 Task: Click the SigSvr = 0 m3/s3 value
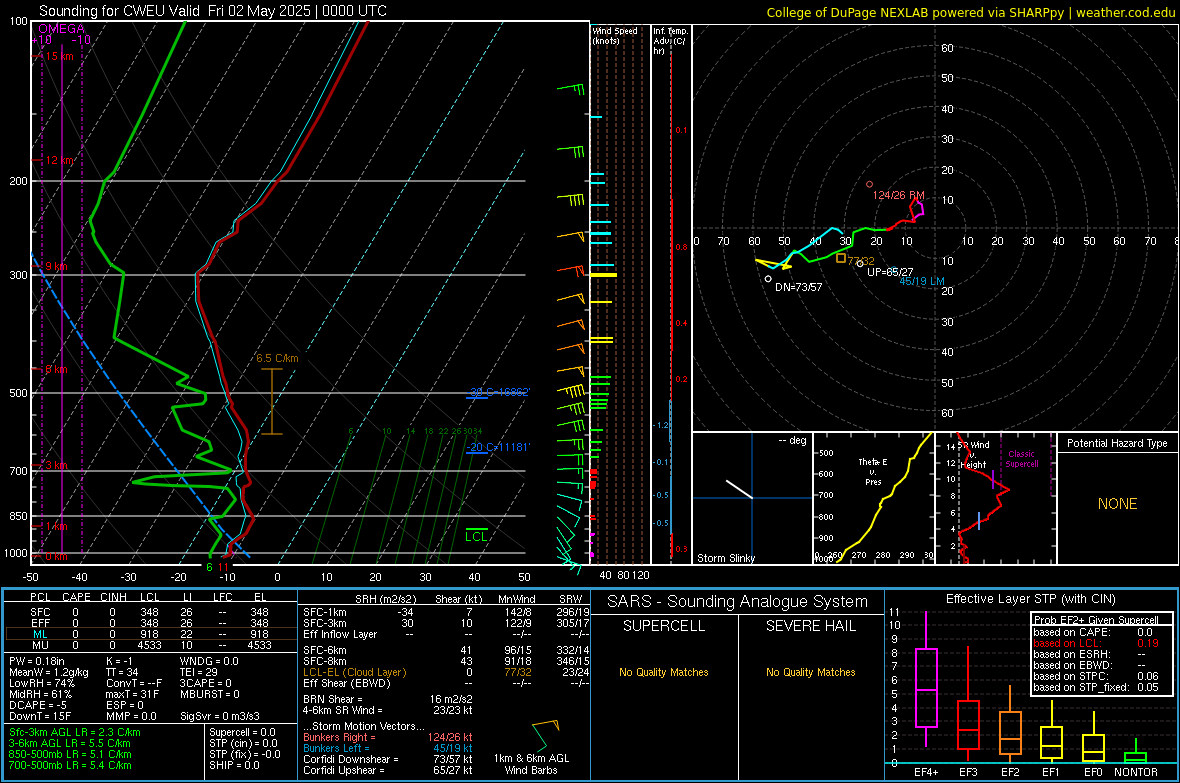tap(220, 716)
